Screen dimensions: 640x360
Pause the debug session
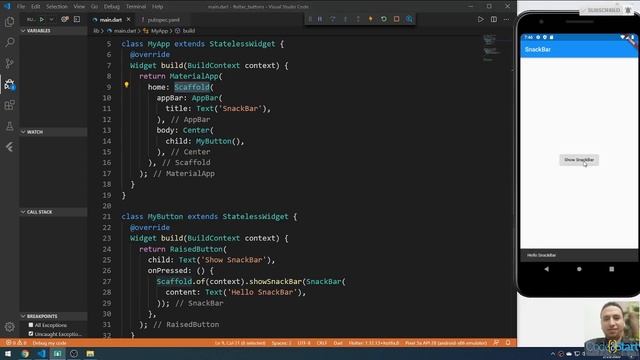(x=320, y=19)
